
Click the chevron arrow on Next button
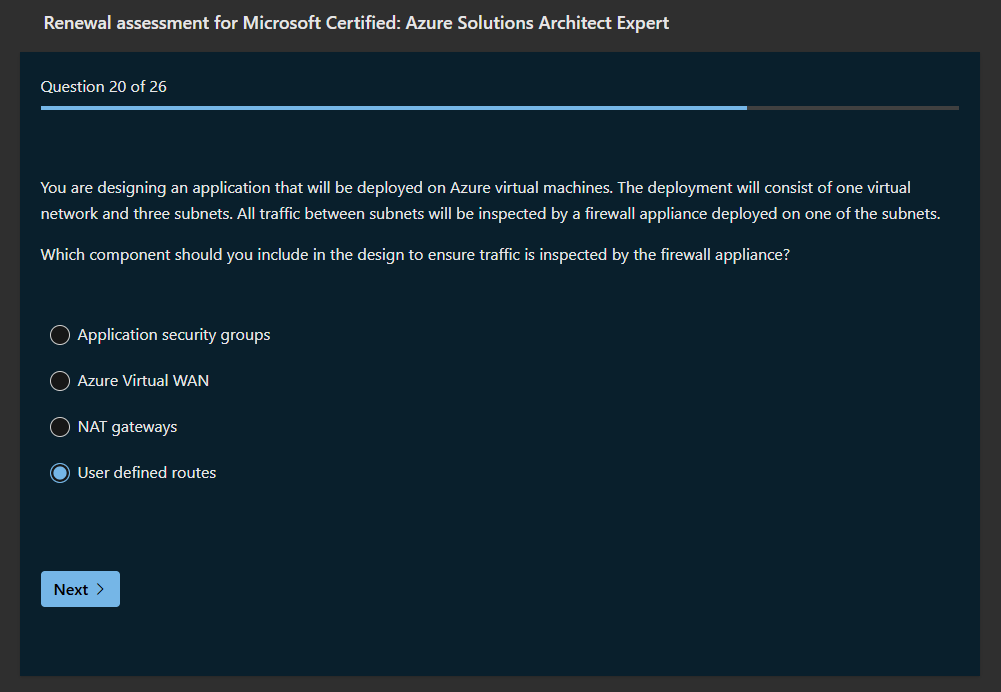(100, 590)
